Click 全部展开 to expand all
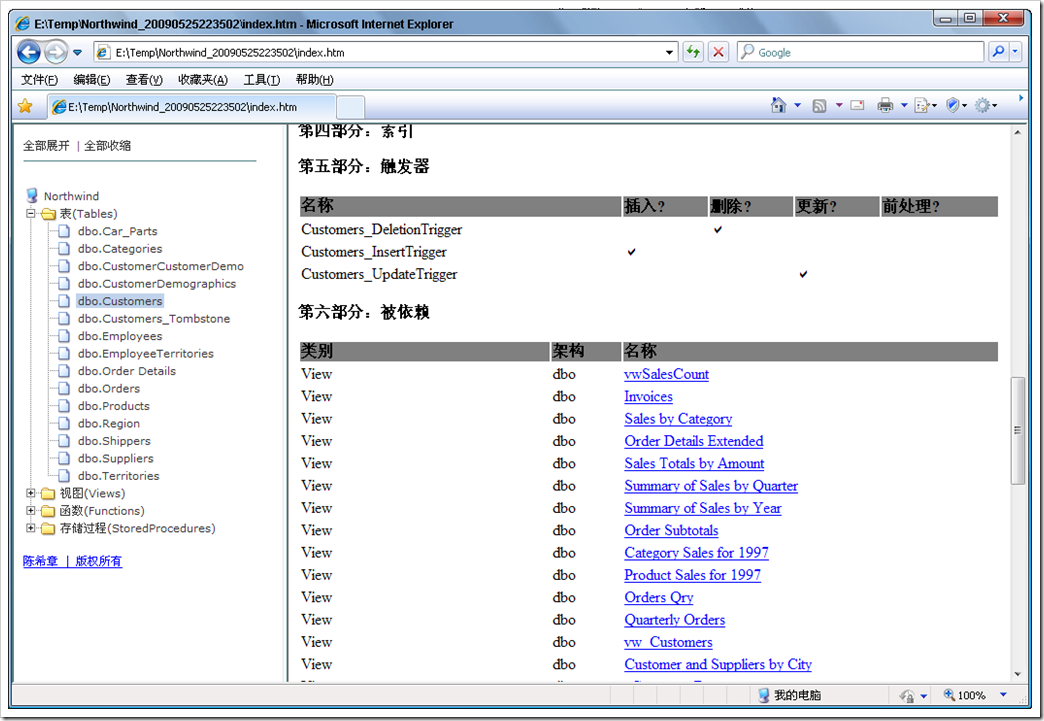This screenshot has height=721, width=1044. point(46,146)
